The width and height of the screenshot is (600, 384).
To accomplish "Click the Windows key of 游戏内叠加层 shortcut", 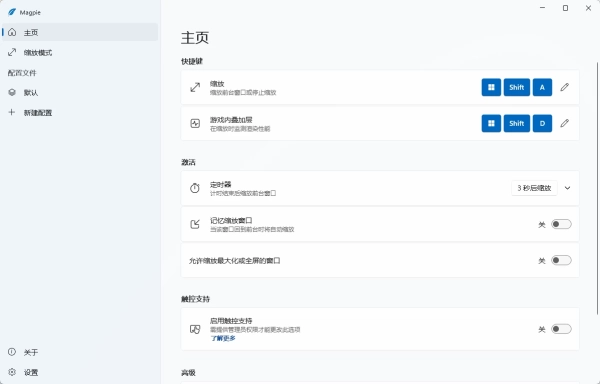I will click(x=491, y=123).
